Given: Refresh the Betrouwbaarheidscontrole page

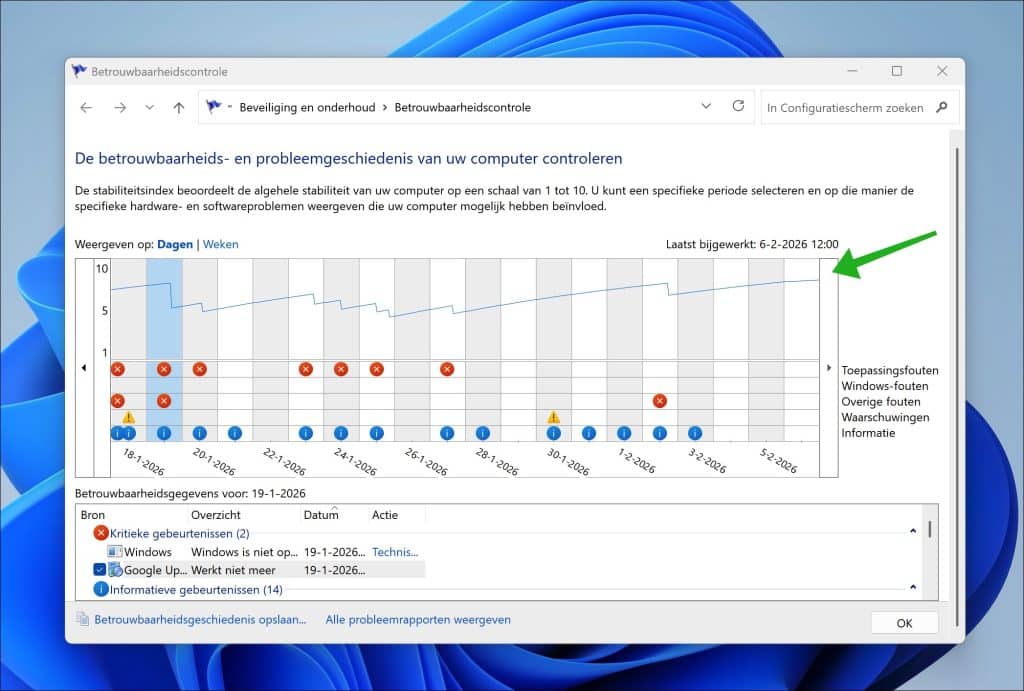Looking at the screenshot, I should (738, 107).
